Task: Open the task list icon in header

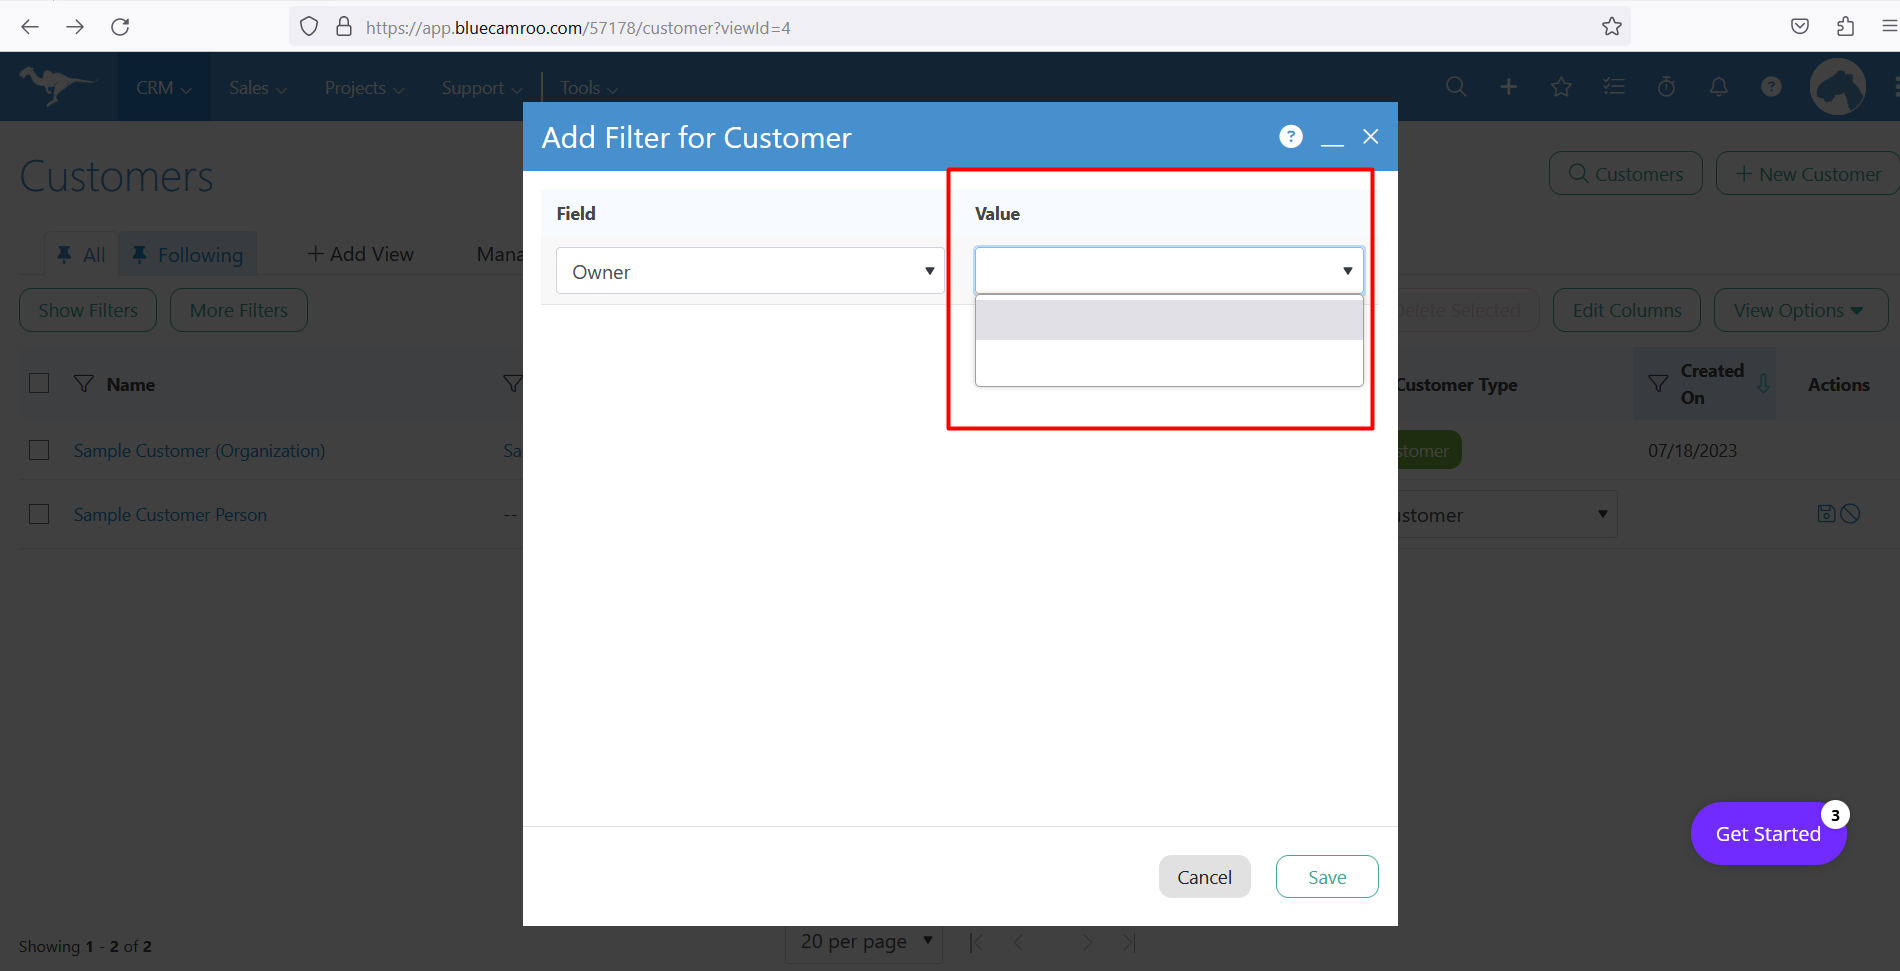Action: (x=1613, y=87)
